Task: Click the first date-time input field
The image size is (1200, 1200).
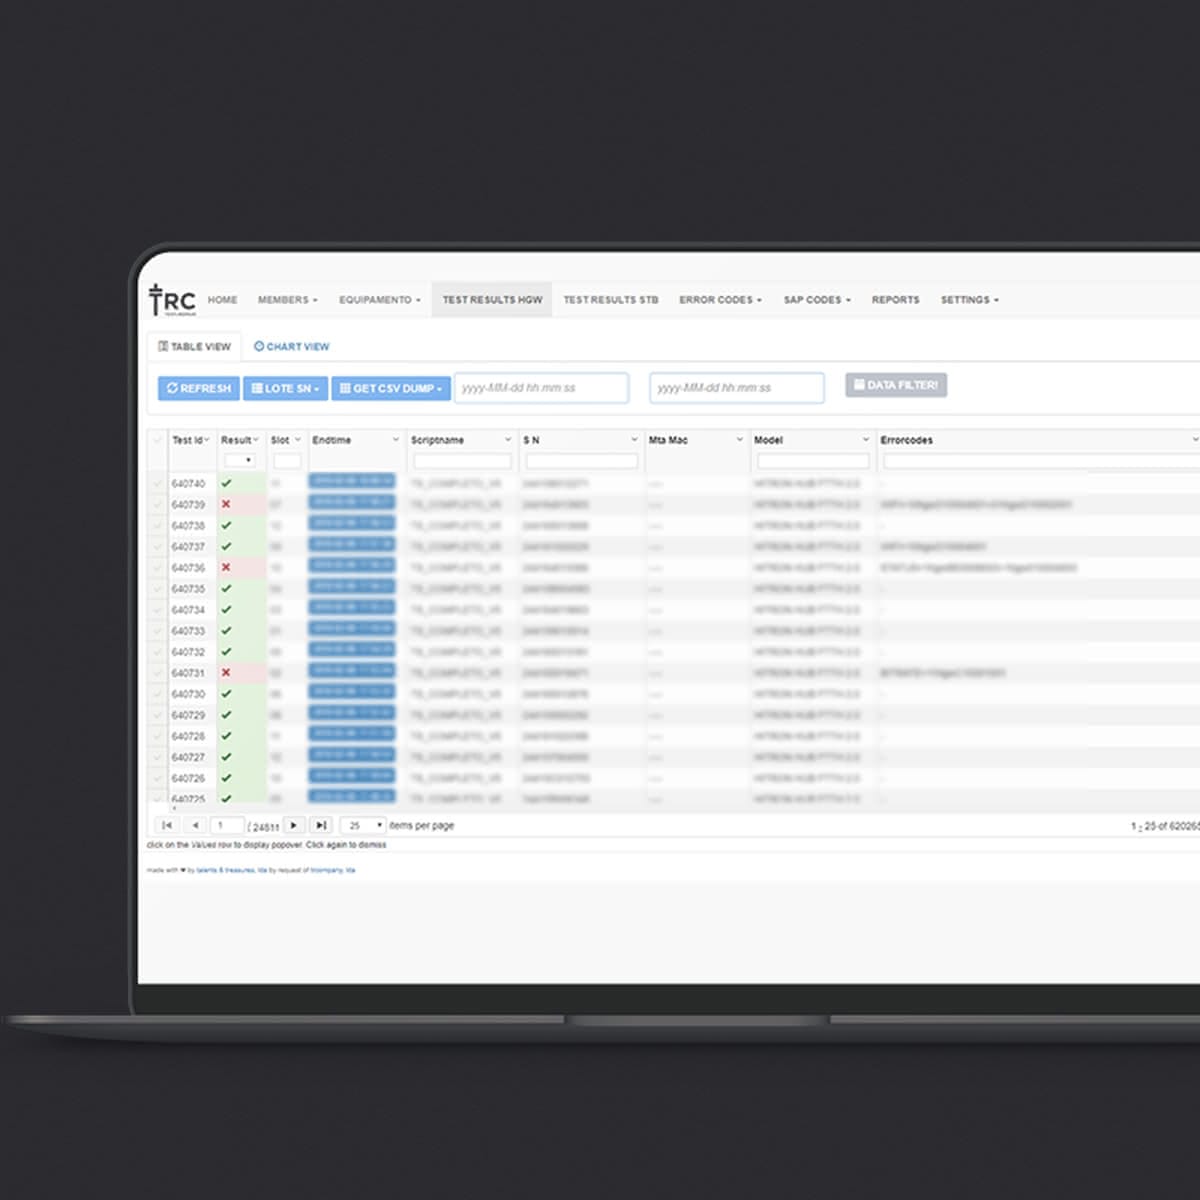Action: coord(541,388)
